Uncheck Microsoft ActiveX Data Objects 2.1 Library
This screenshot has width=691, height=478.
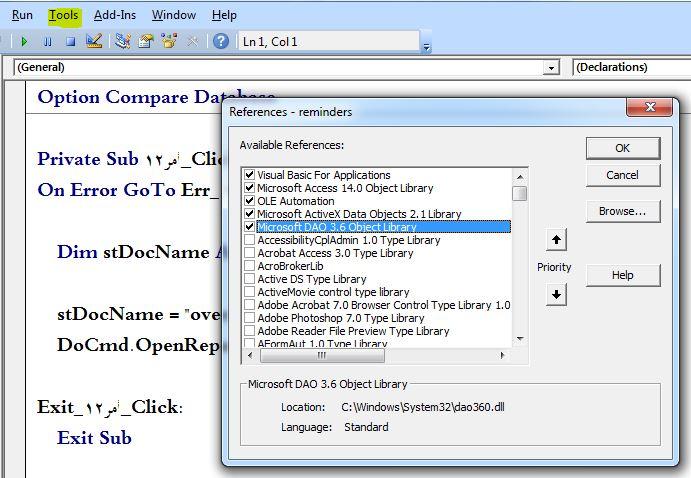pyautogui.click(x=249, y=214)
